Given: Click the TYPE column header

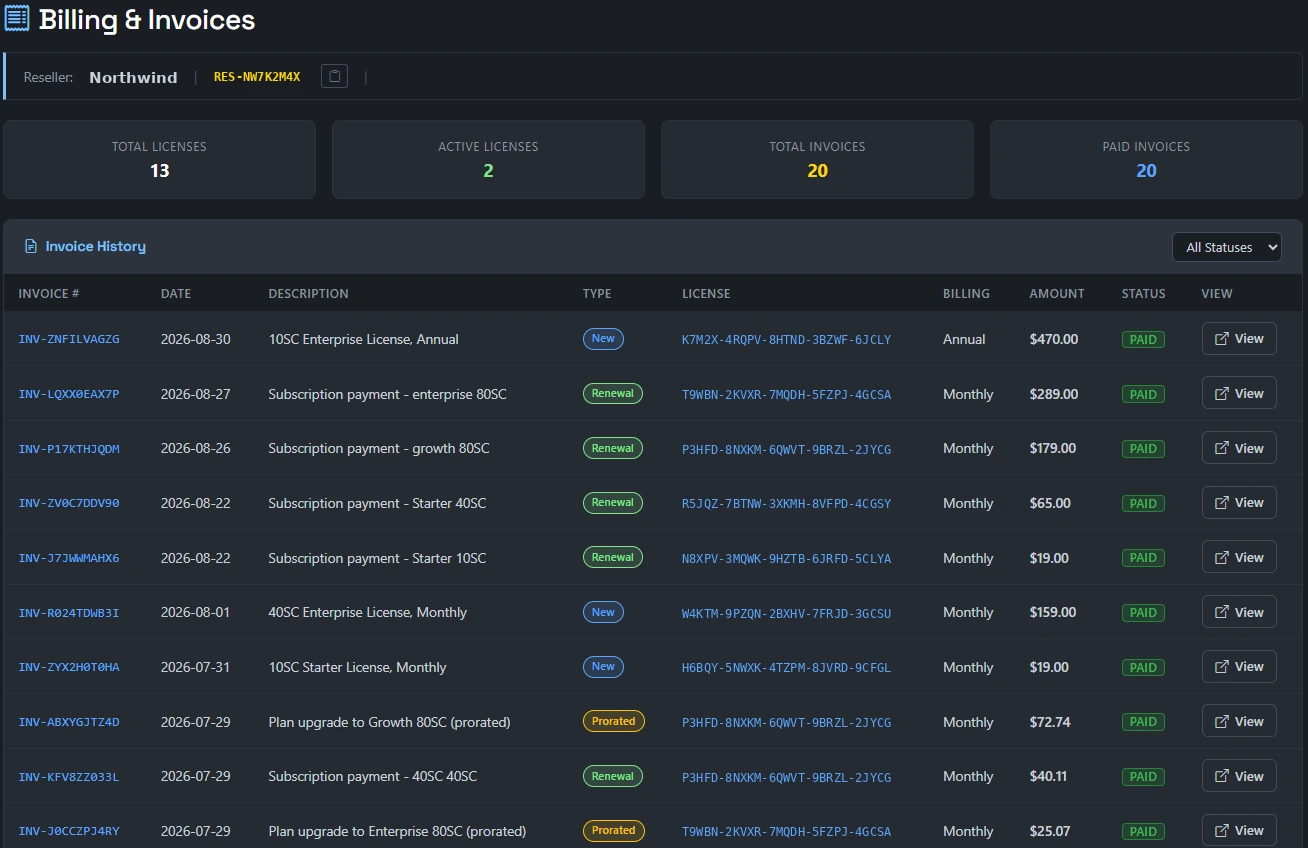Looking at the screenshot, I should point(597,294).
